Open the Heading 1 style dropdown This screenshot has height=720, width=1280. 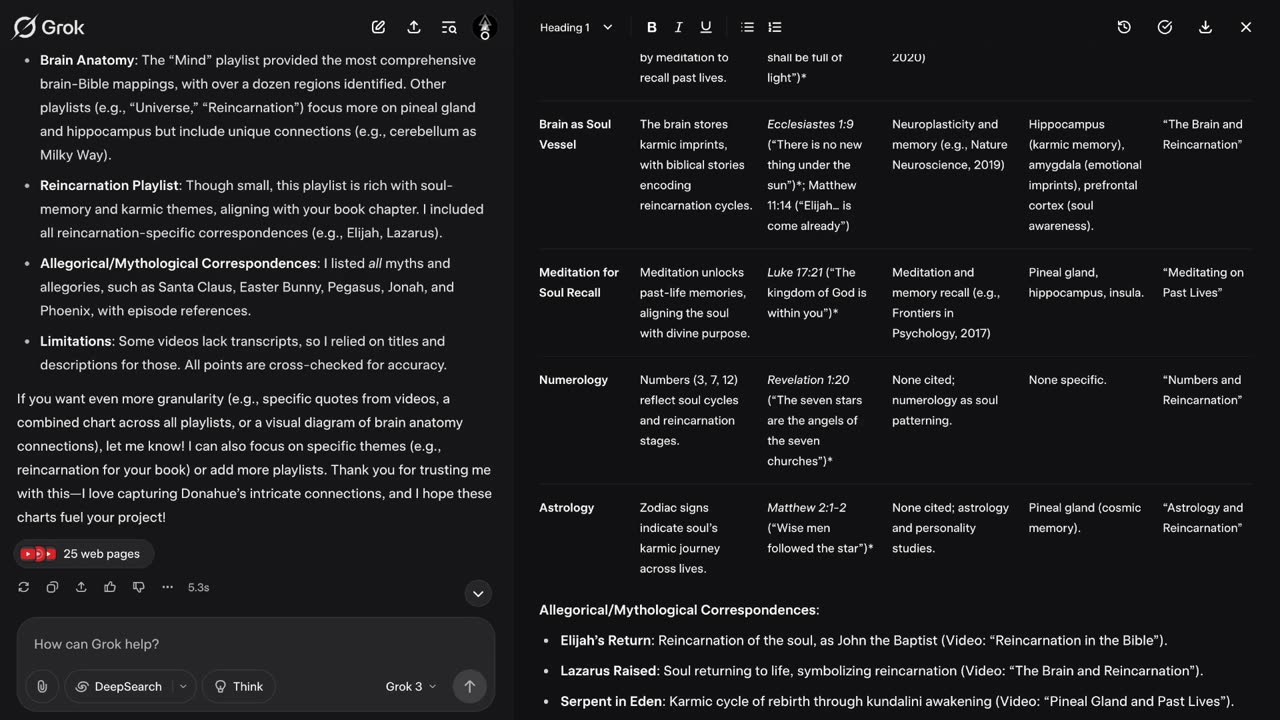[576, 27]
